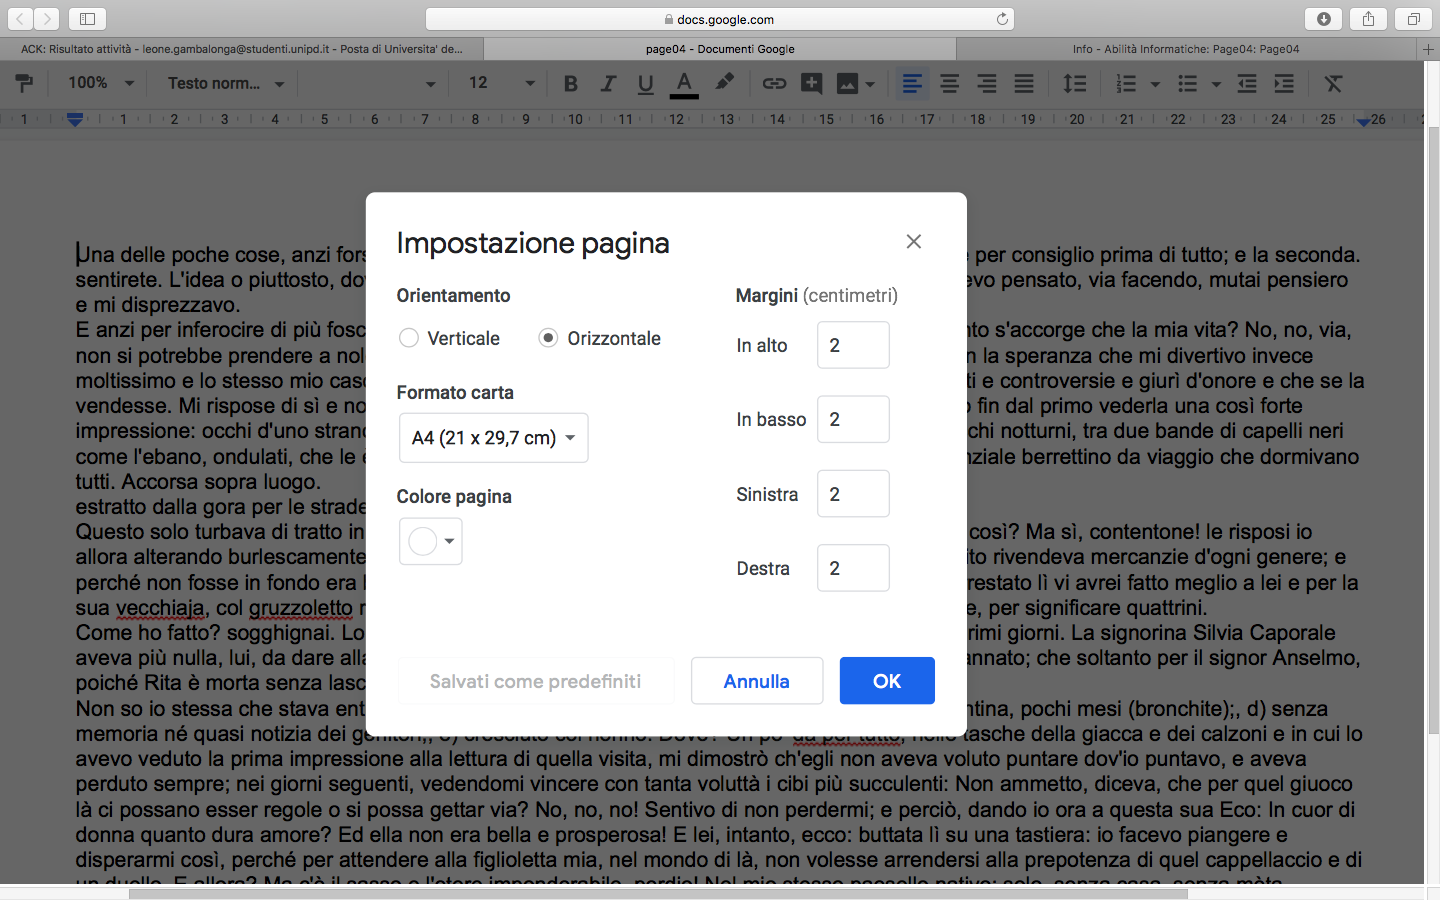1440x900 pixels.
Task: Click the add comment icon
Action: pos(811,84)
